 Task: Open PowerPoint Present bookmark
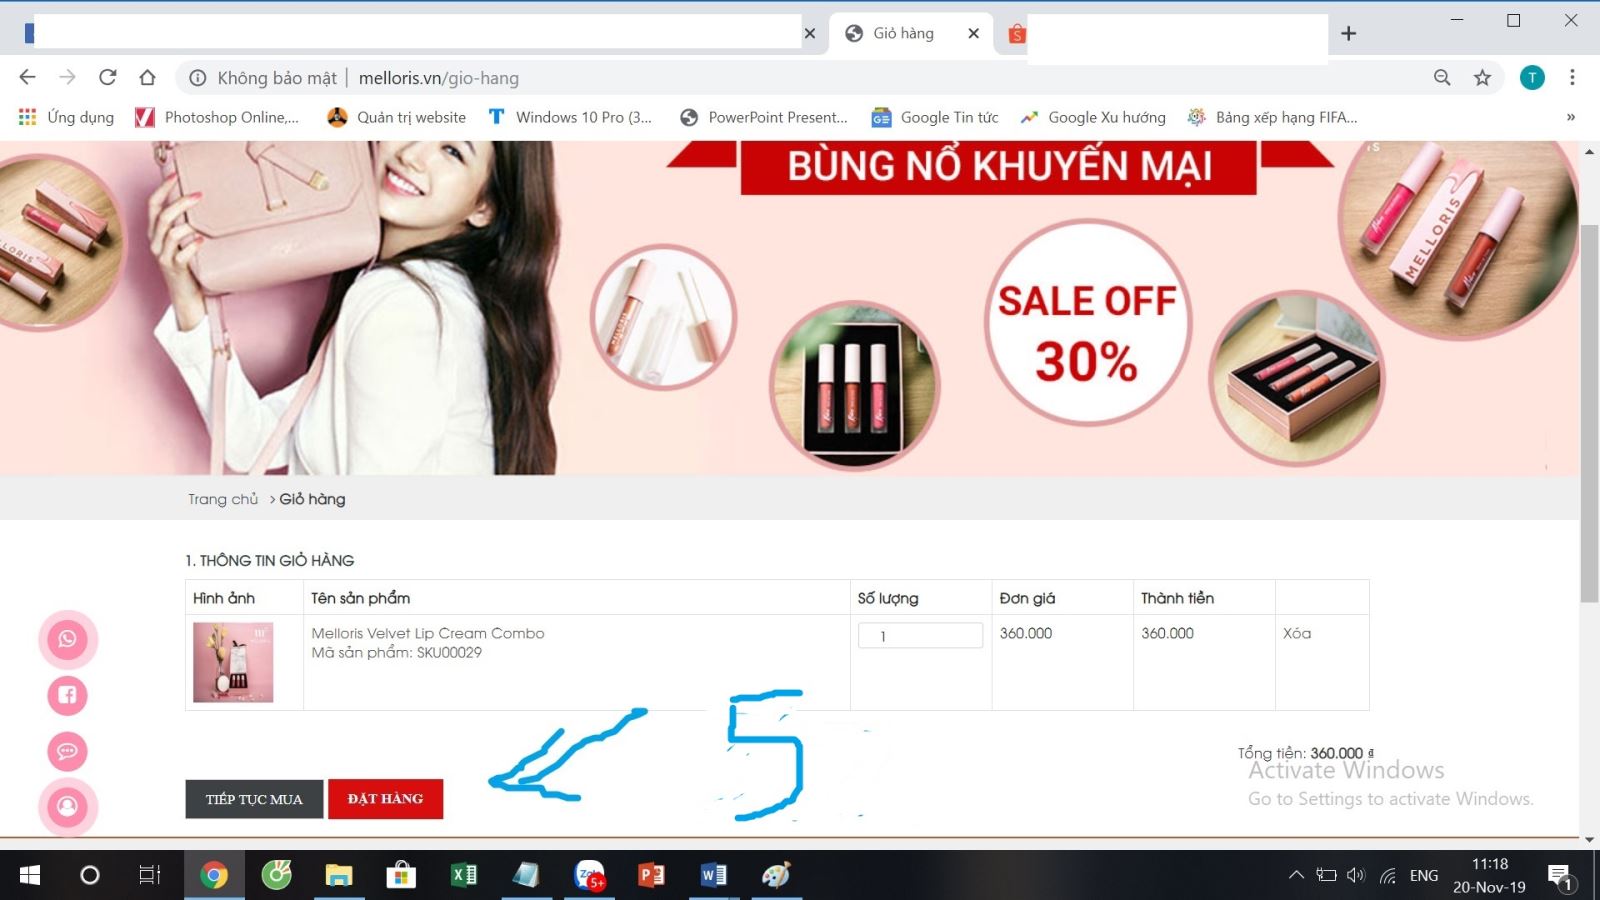point(764,117)
